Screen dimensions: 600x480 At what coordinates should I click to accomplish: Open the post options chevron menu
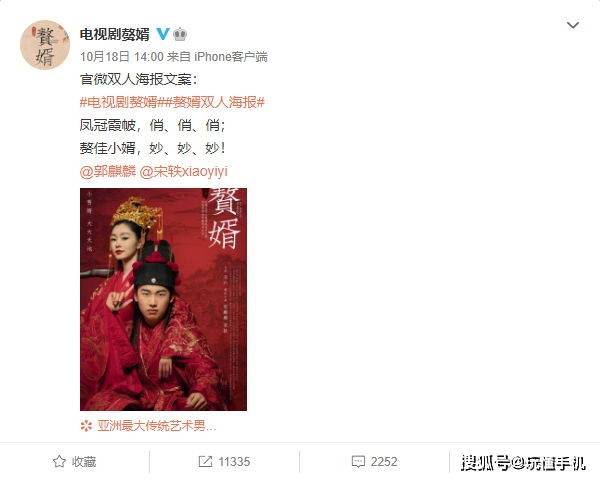click(572, 25)
